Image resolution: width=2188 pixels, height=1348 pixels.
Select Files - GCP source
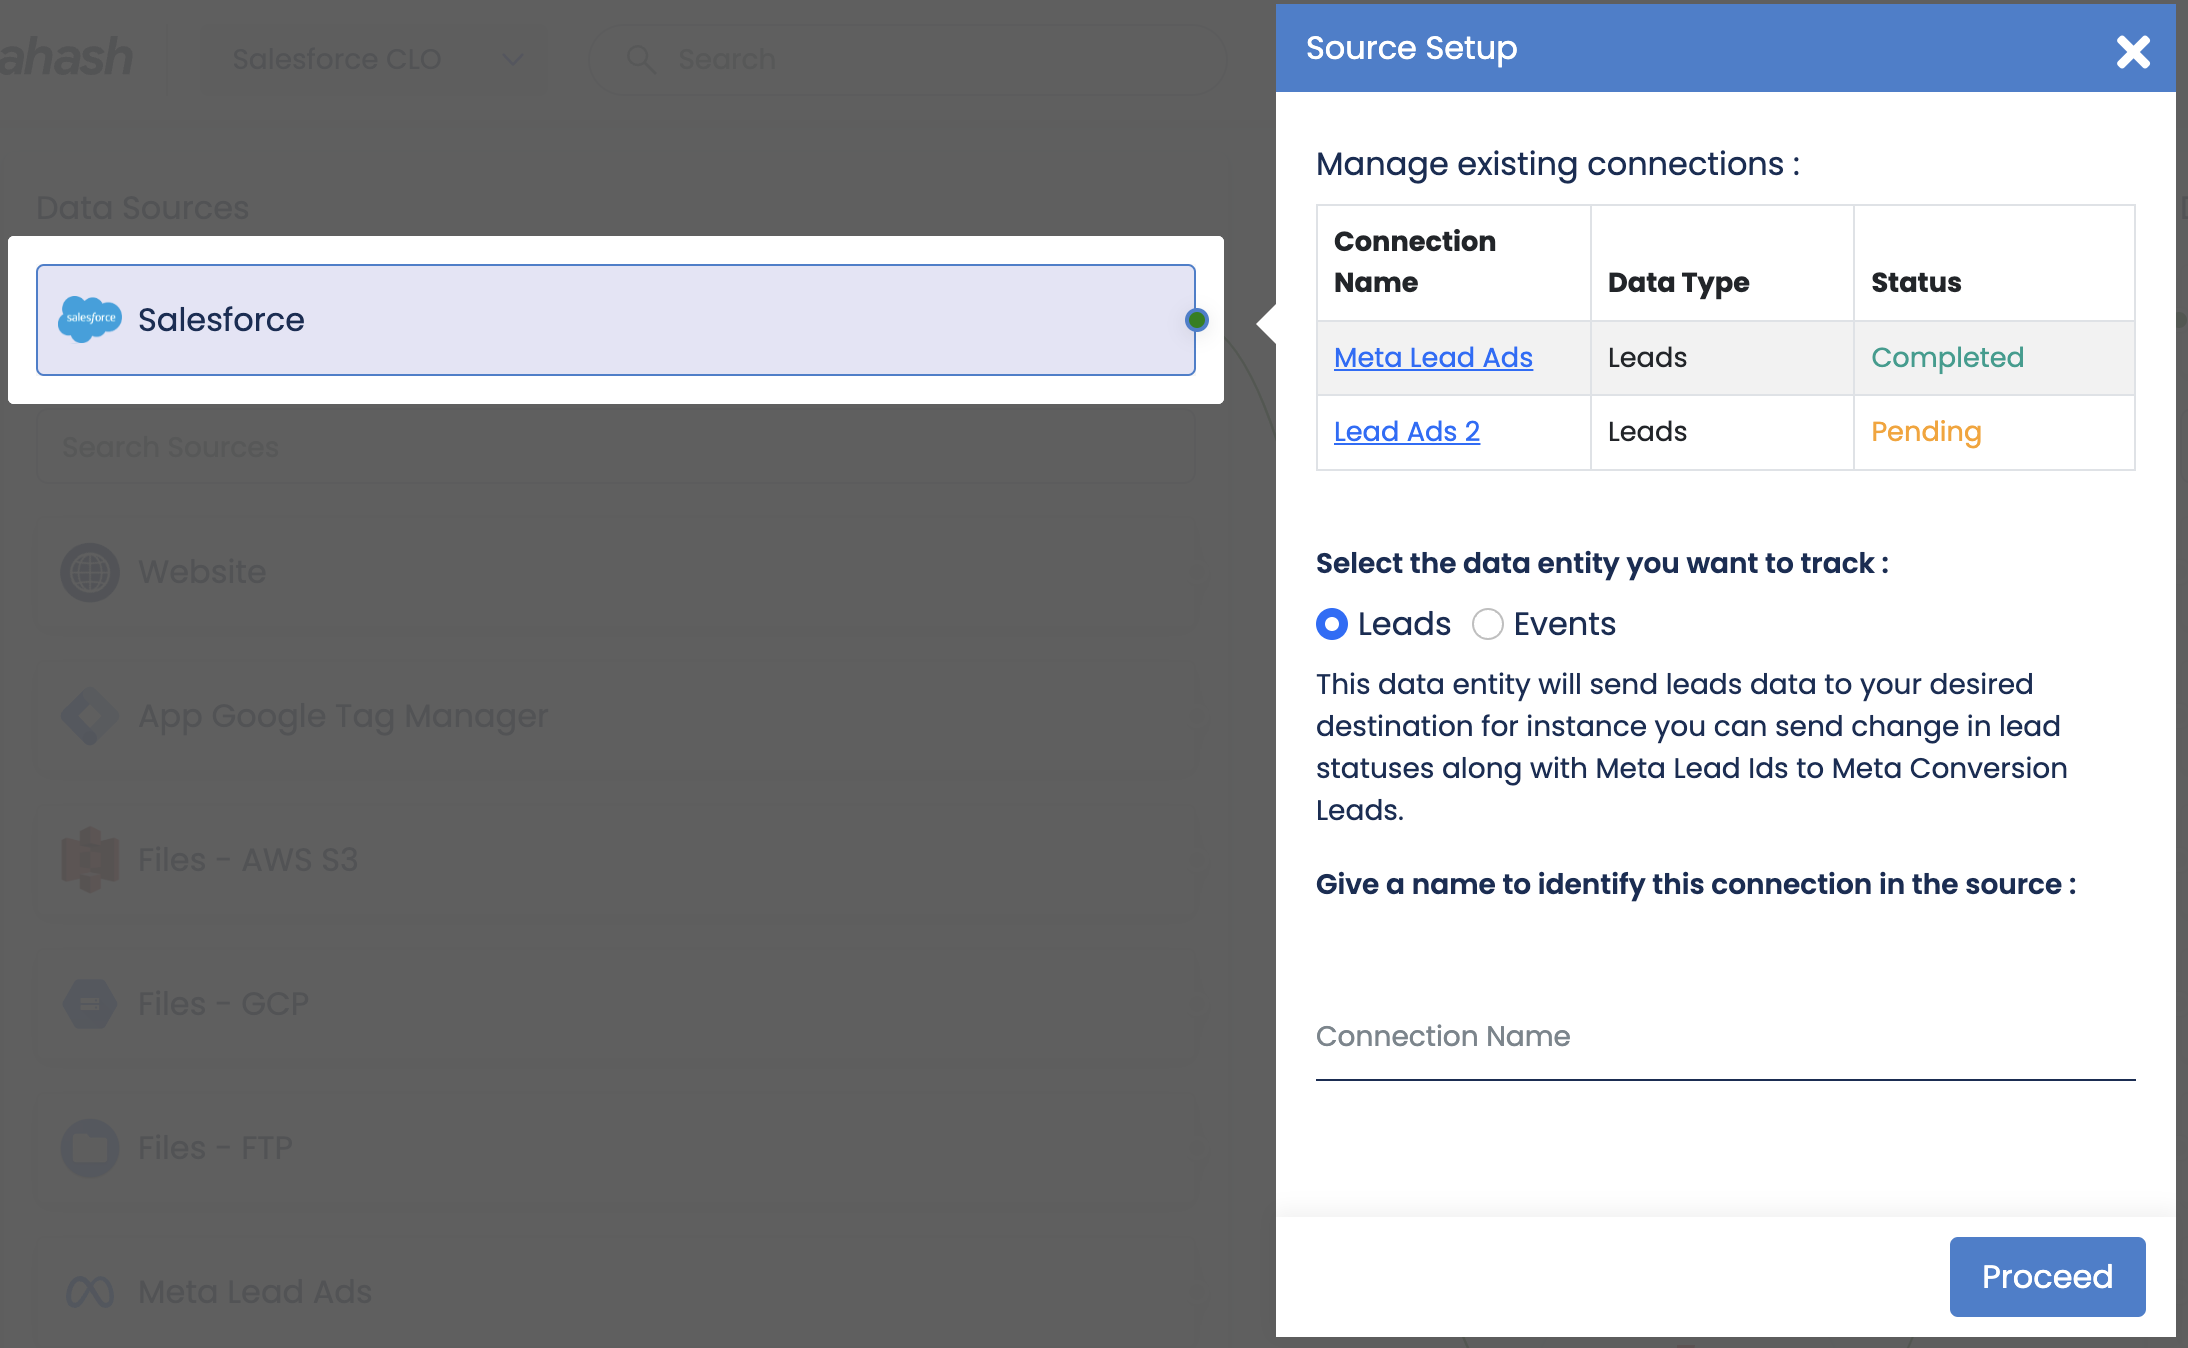pos(616,1004)
